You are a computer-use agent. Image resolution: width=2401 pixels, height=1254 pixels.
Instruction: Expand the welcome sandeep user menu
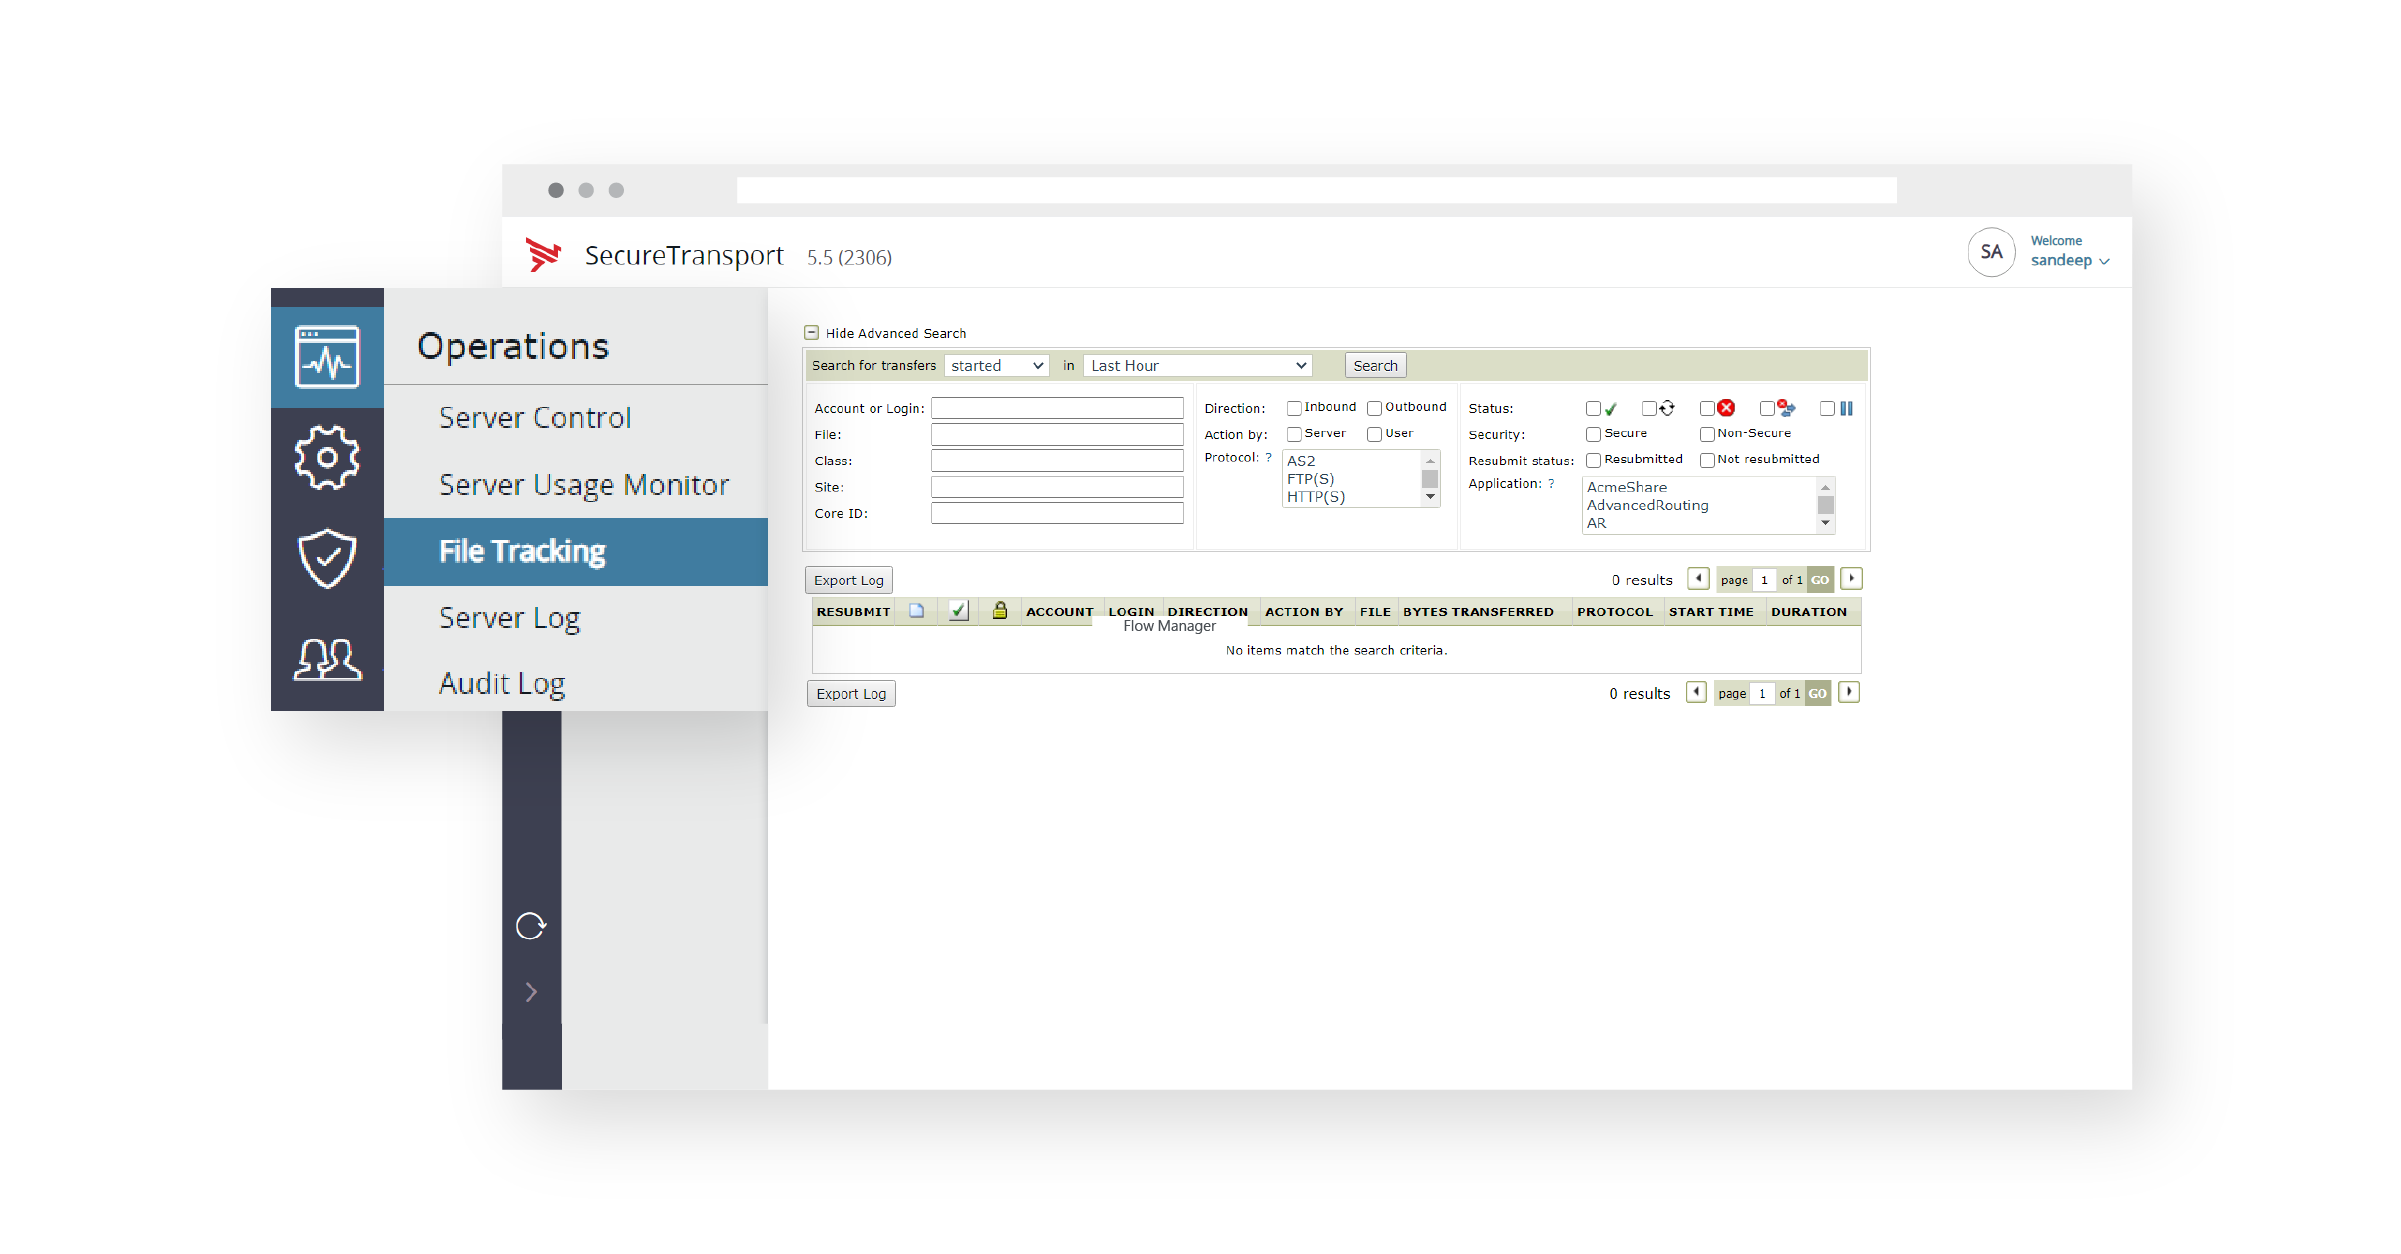tap(2070, 260)
